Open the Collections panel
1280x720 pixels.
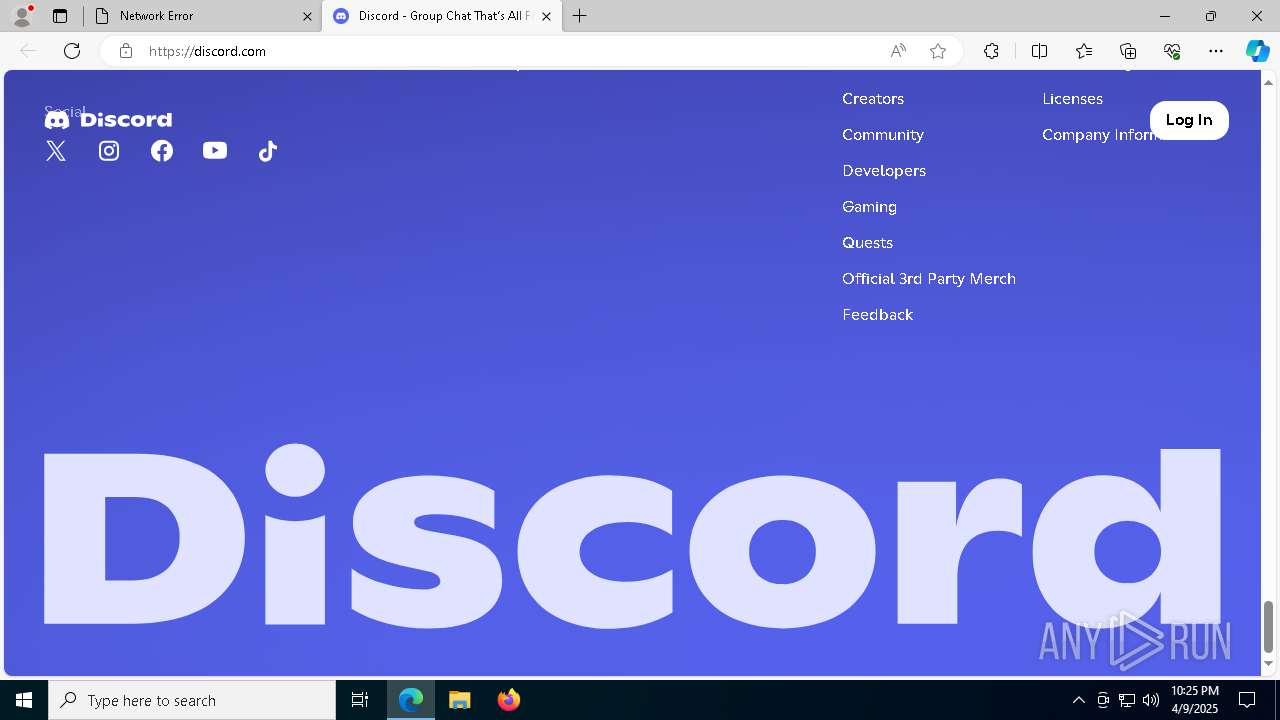pos(1128,51)
